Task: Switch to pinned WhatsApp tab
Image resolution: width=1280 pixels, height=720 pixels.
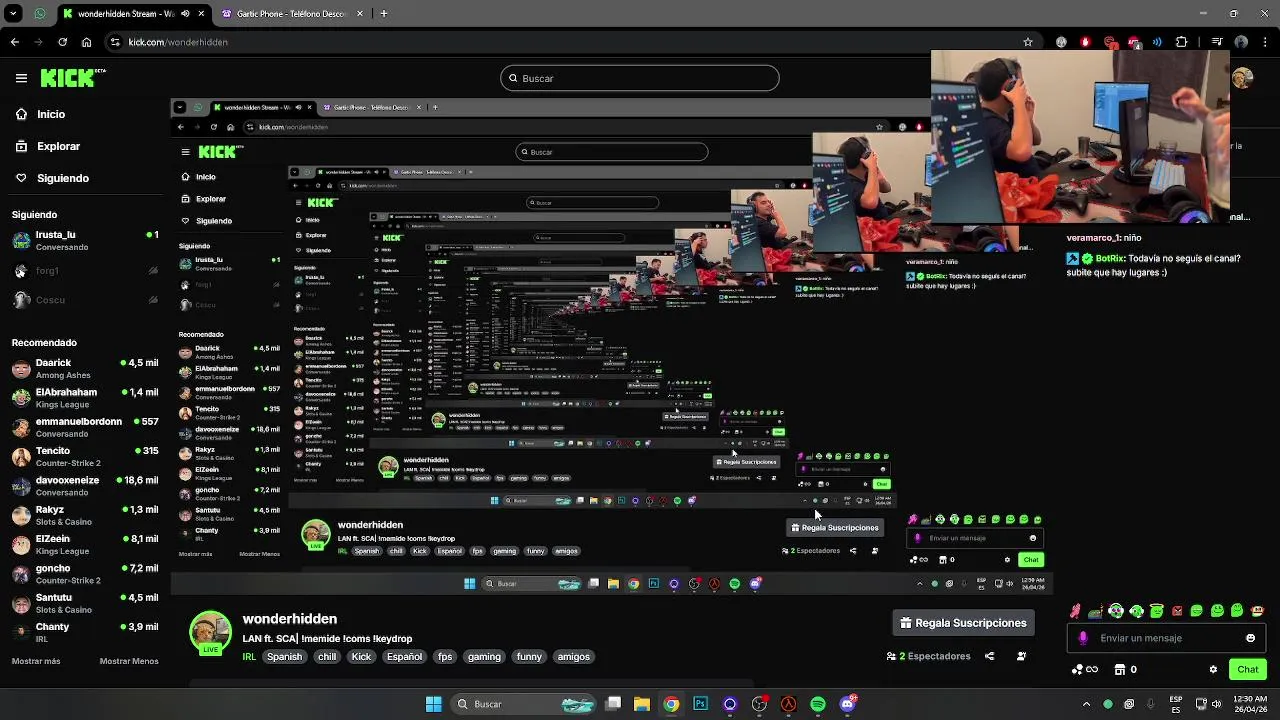Action: (x=40, y=14)
